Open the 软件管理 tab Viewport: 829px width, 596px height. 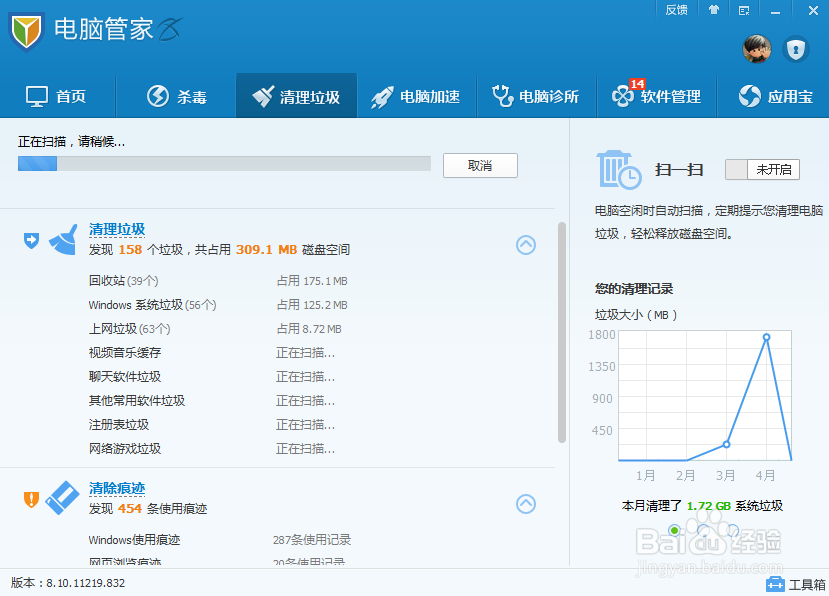pyautogui.click(x=656, y=96)
